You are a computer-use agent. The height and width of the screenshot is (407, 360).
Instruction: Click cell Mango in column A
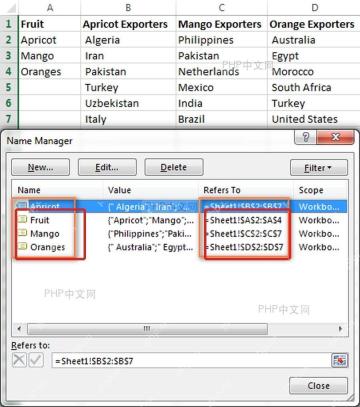49,56
